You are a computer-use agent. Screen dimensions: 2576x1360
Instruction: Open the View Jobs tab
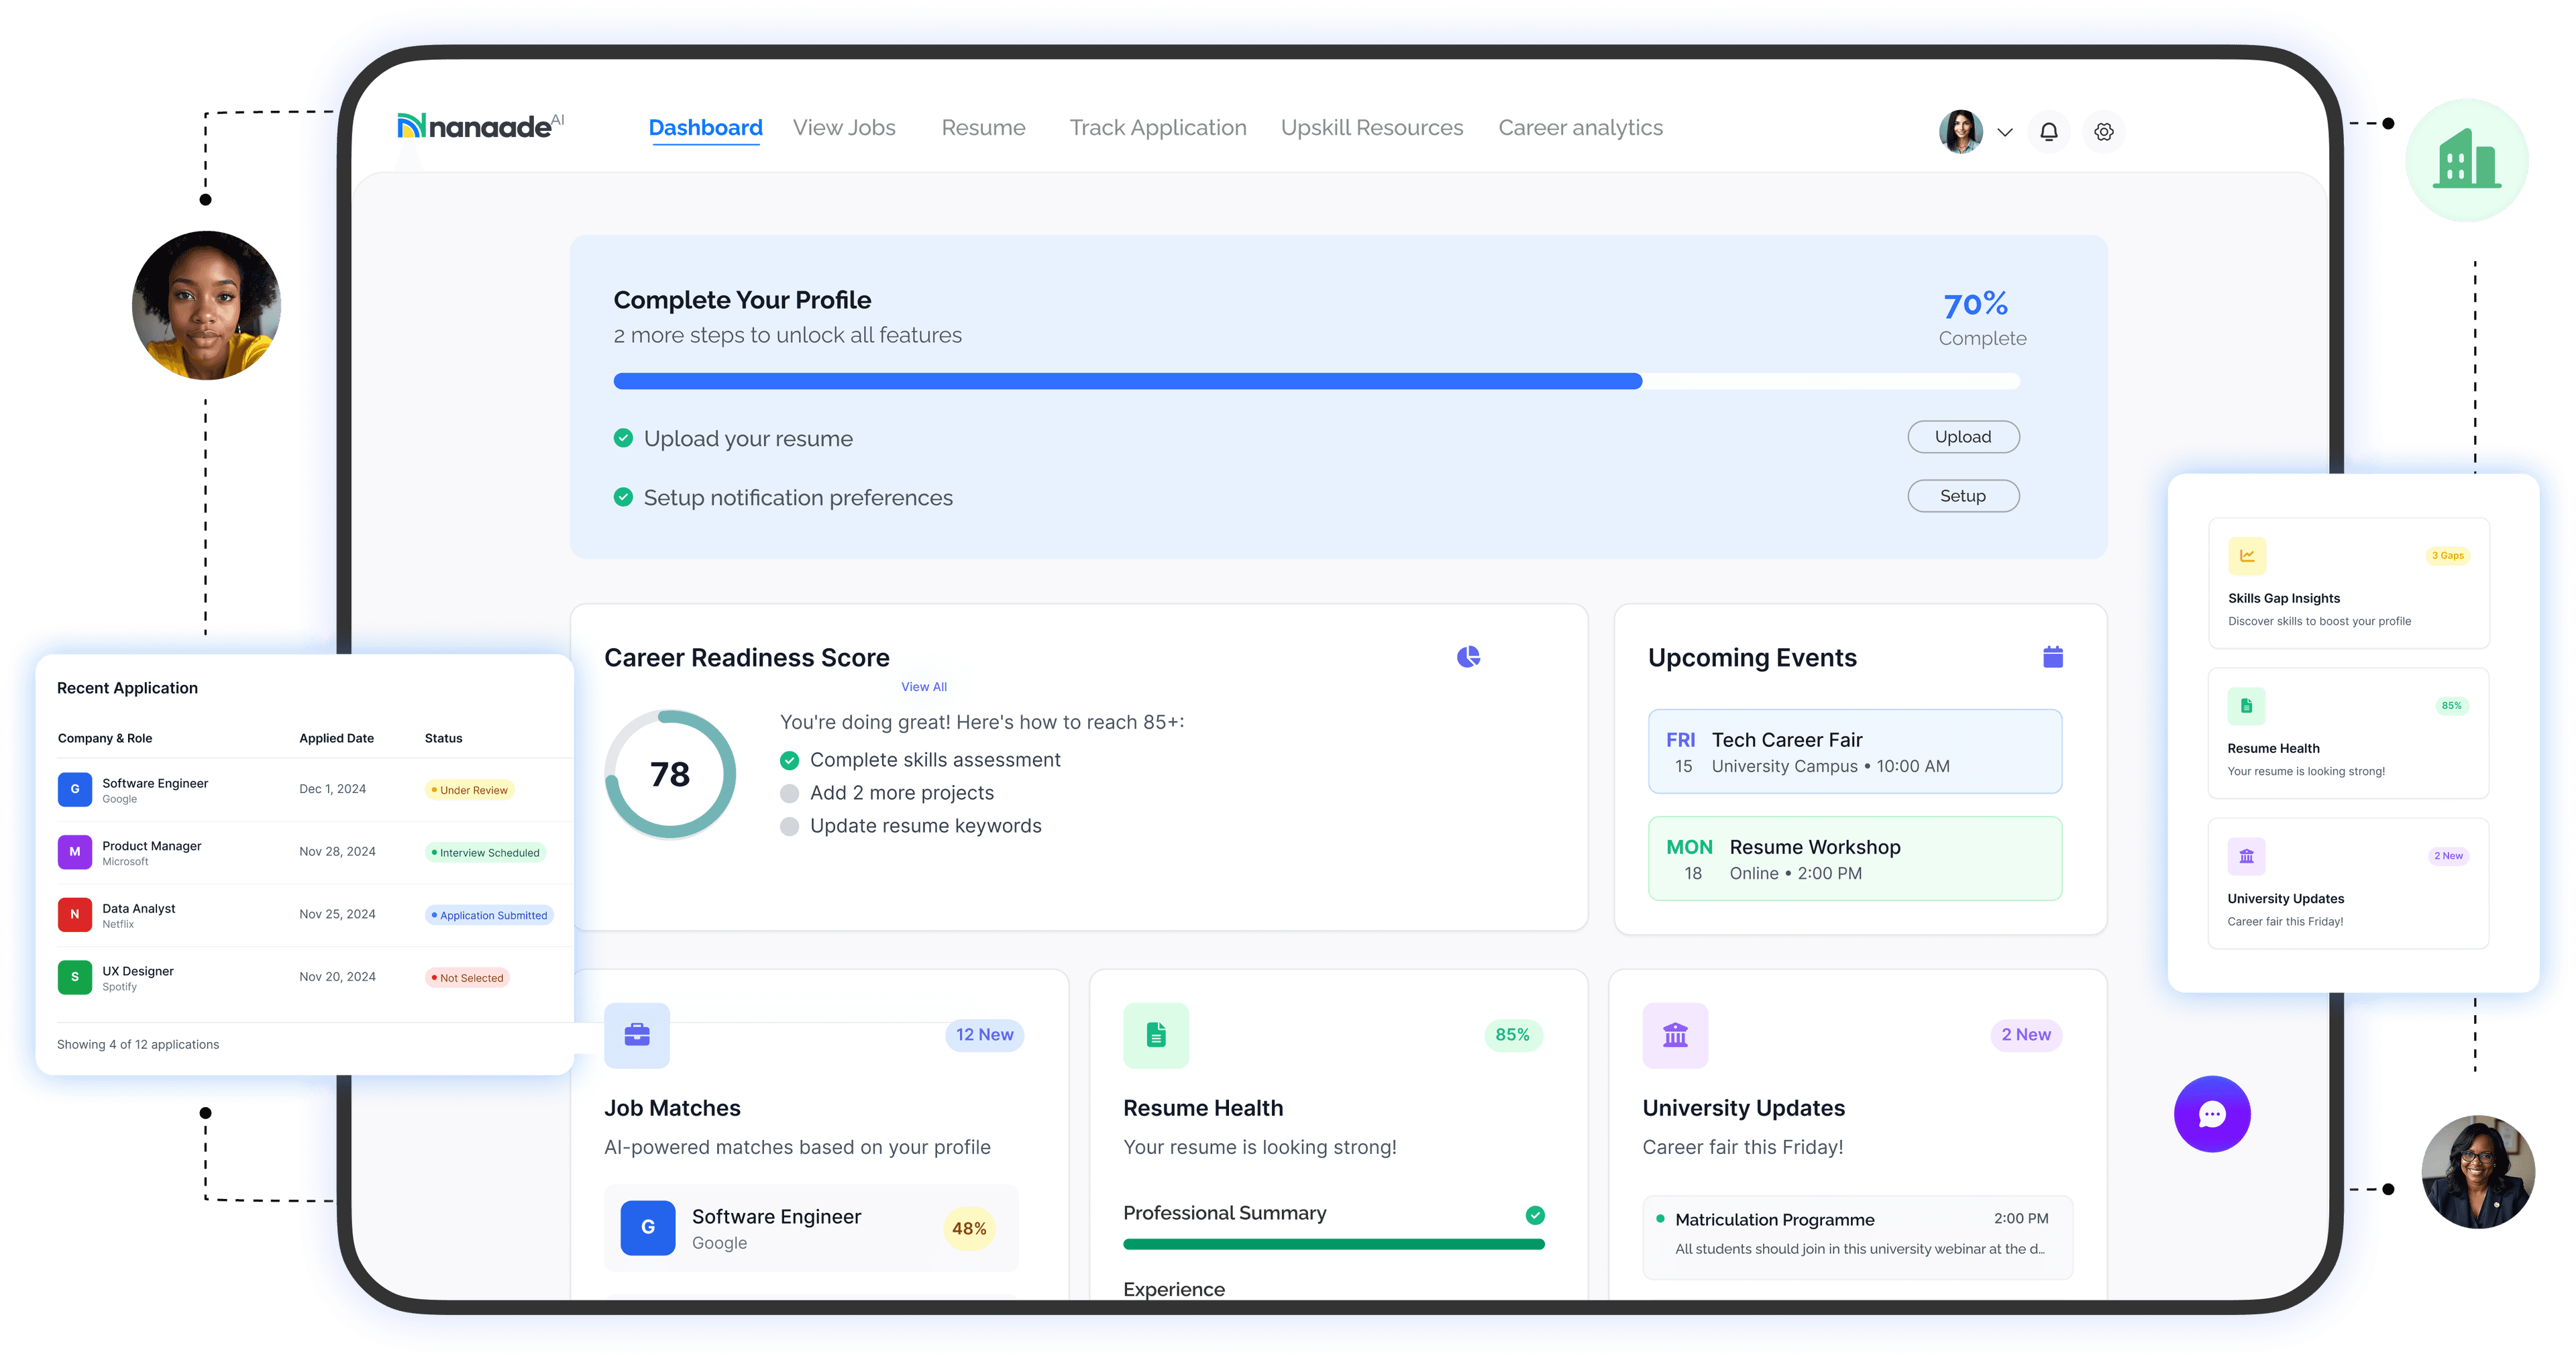click(x=844, y=128)
